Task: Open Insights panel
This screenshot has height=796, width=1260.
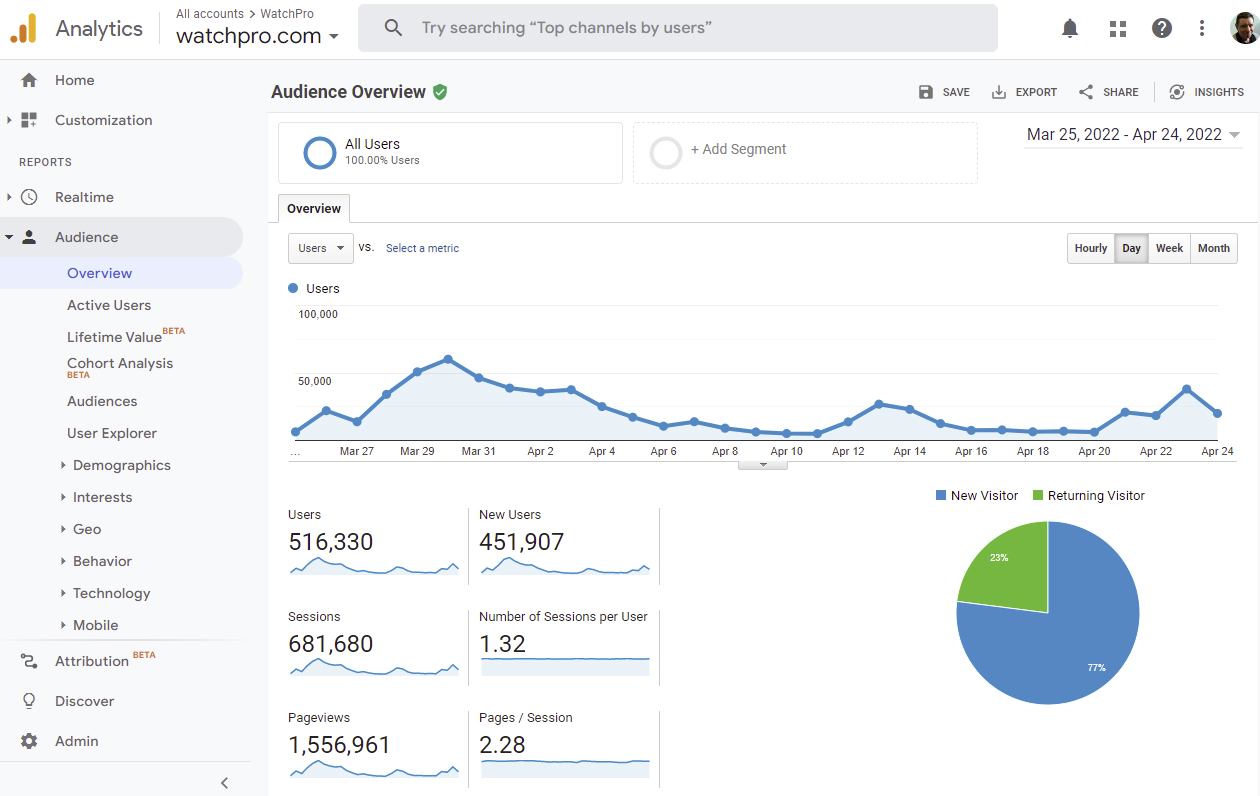Action: pos(1207,91)
